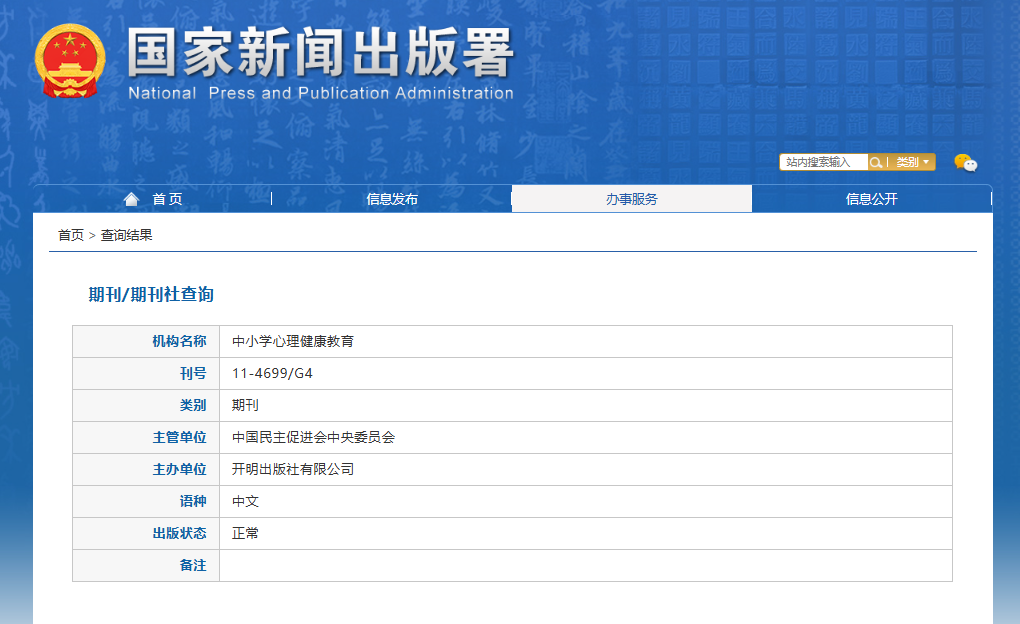1020x624 pixels.
Task: Open the 信息发布 navigation tab
Action: [x=392, y=199]
